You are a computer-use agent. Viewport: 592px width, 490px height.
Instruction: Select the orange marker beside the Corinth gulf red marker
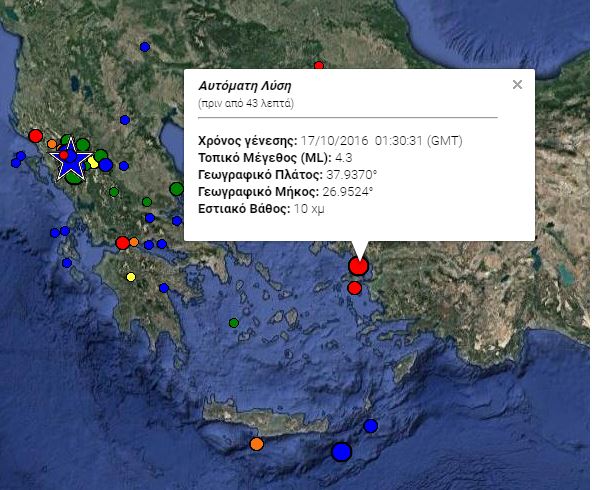pyautogui.click(x=134, y=242)
